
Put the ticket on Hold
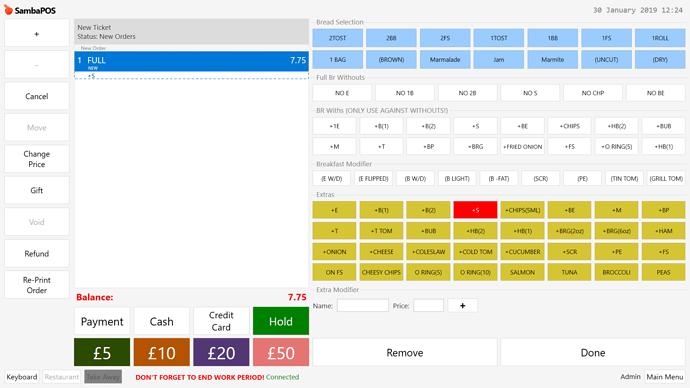(281, 321)
